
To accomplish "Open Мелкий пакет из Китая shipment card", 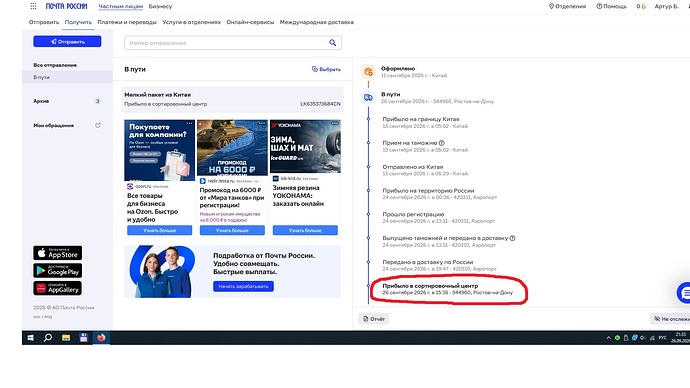I will pos(232,99).
